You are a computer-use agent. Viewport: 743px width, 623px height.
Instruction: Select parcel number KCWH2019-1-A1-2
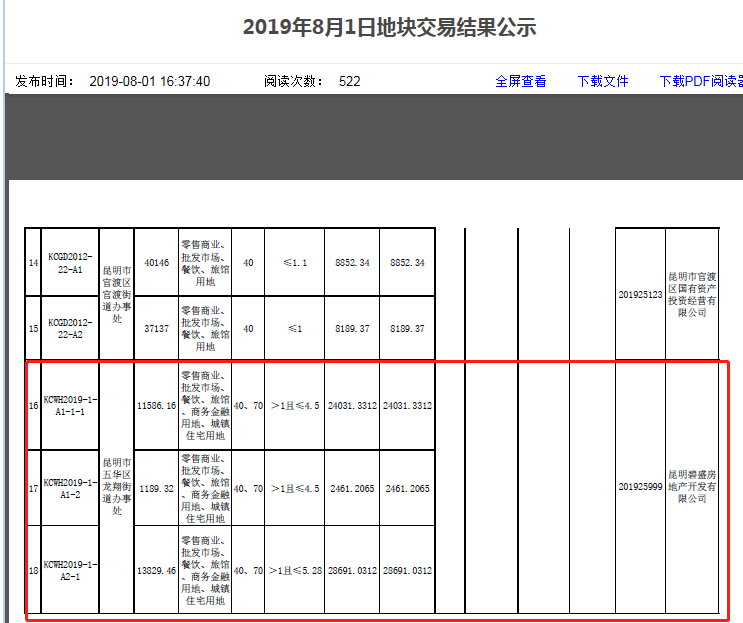70,488
